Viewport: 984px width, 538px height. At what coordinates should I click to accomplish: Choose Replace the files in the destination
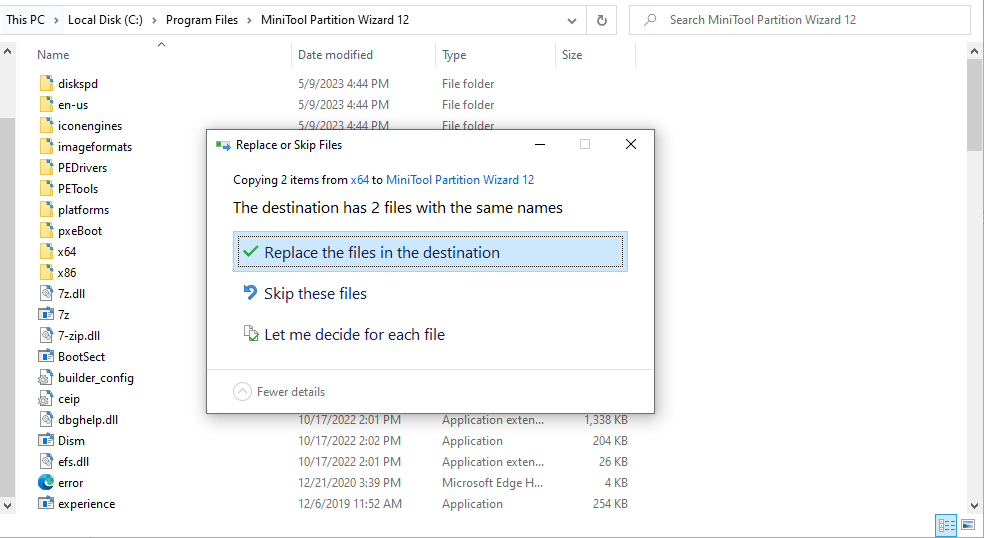click(x=430, y=252)
